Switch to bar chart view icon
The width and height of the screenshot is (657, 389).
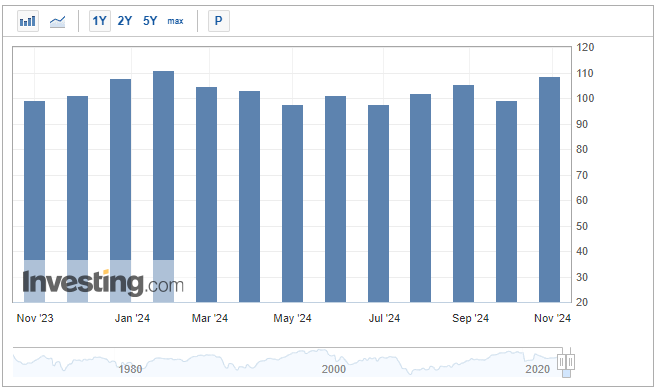click(x=28, y=21)
